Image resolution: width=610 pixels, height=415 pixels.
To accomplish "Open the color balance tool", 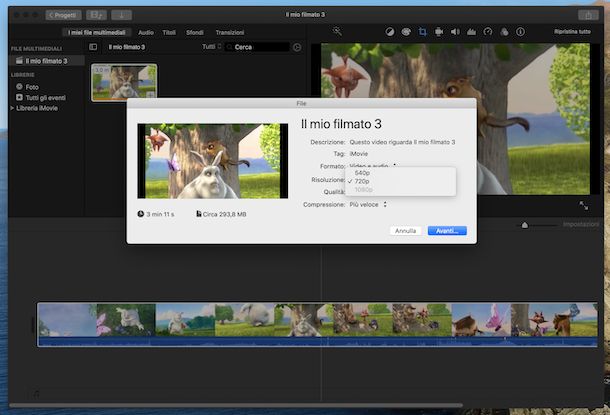I will 390,32.
